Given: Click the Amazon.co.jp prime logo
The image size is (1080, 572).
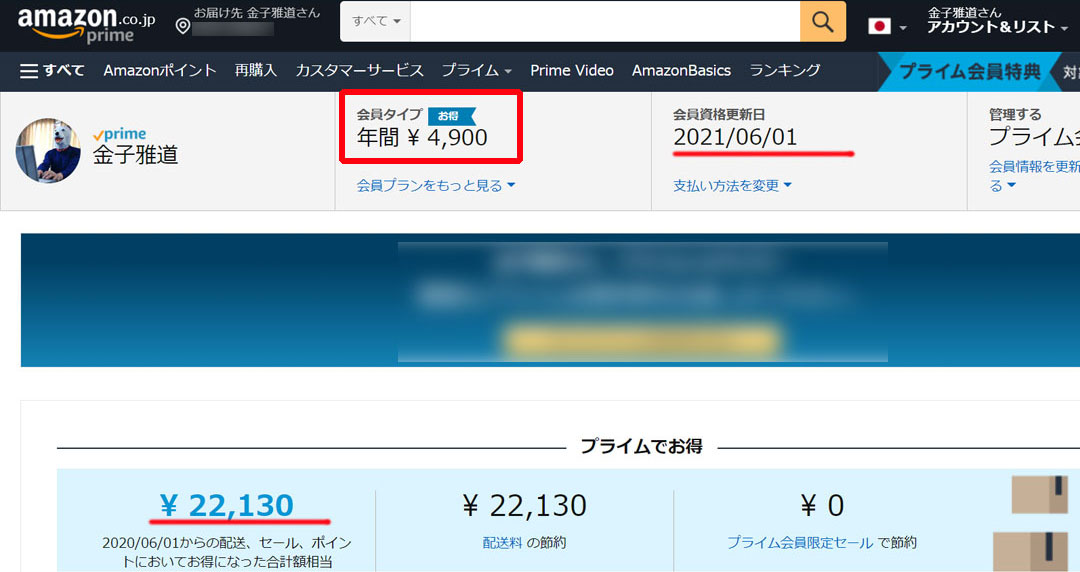Looking at the screenshot, I should [x=86, y=25].
